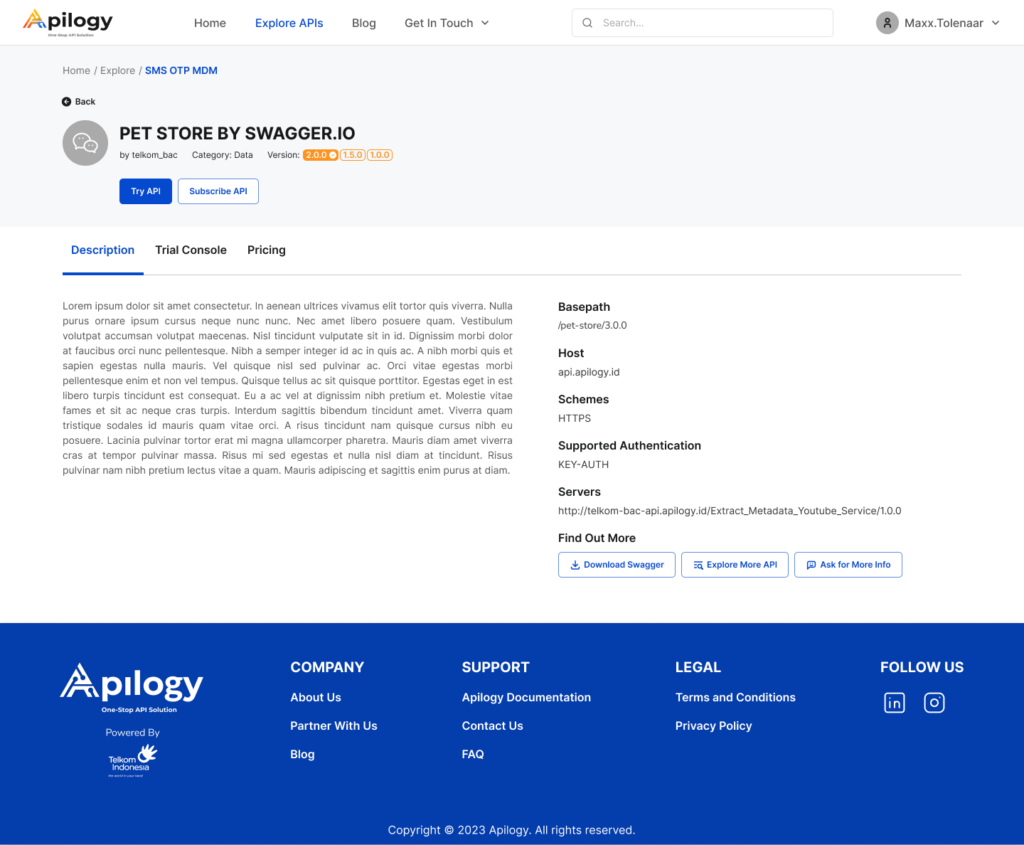
Task: Click the Ask for More Info button
Action: (x=848, y=565)
